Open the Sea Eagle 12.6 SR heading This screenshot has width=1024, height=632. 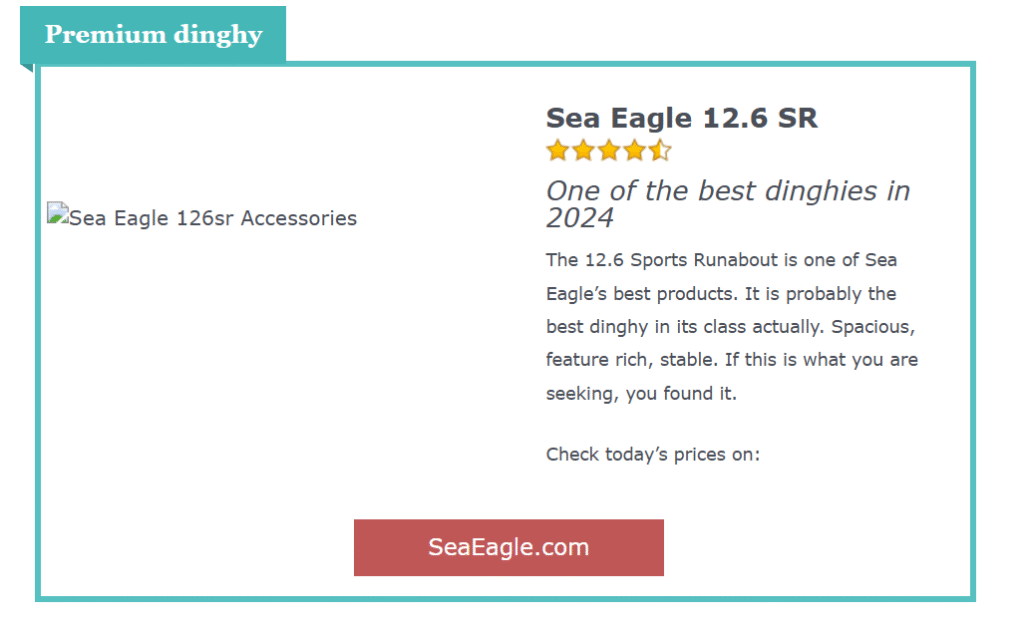pos(681,118)
